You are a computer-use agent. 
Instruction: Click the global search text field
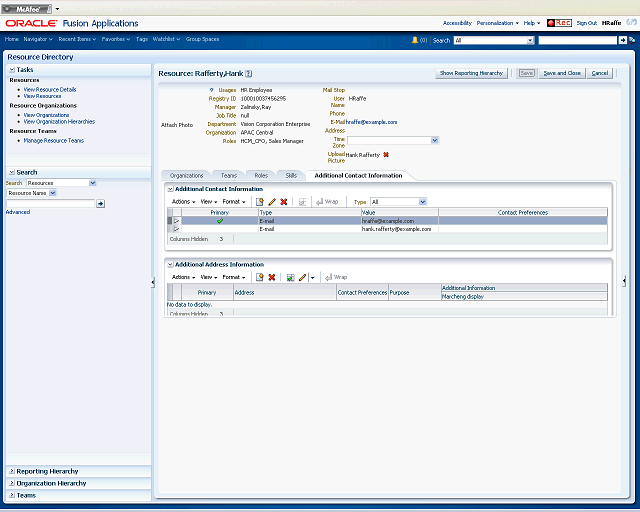pyautogui.click(x=578, y=40)
